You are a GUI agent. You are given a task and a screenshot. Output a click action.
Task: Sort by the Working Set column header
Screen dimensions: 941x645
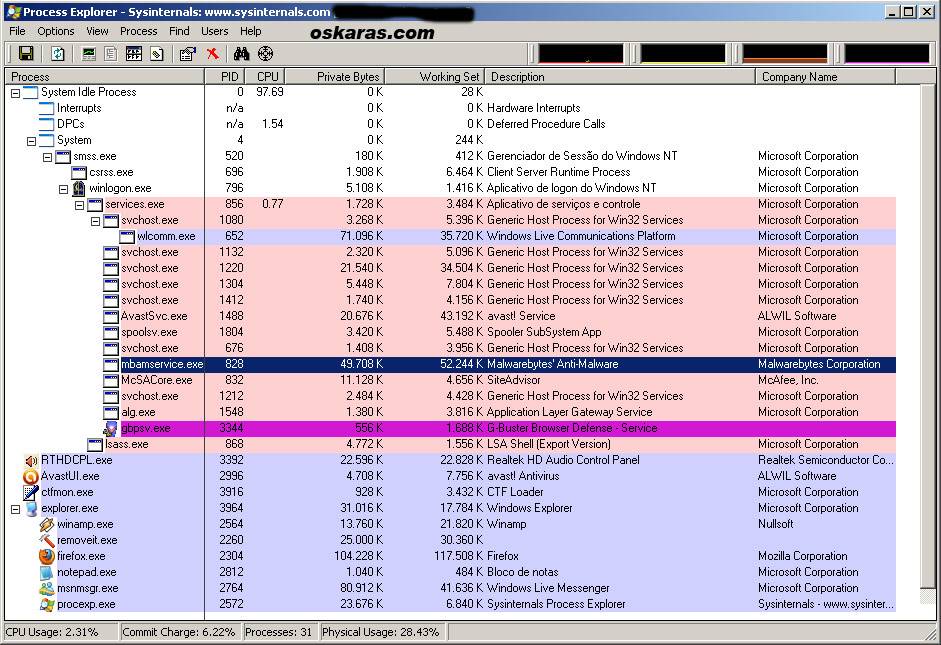coord(435,77)
